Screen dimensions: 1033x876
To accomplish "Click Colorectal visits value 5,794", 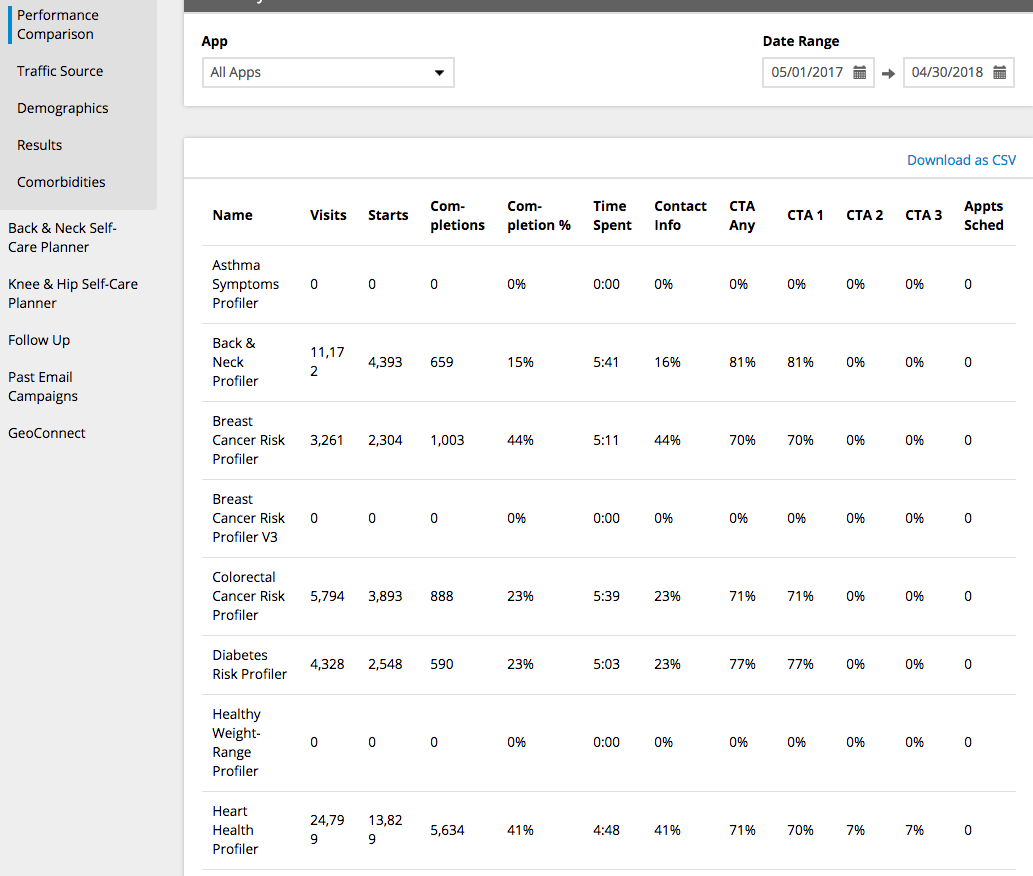I will pos(327,596).
